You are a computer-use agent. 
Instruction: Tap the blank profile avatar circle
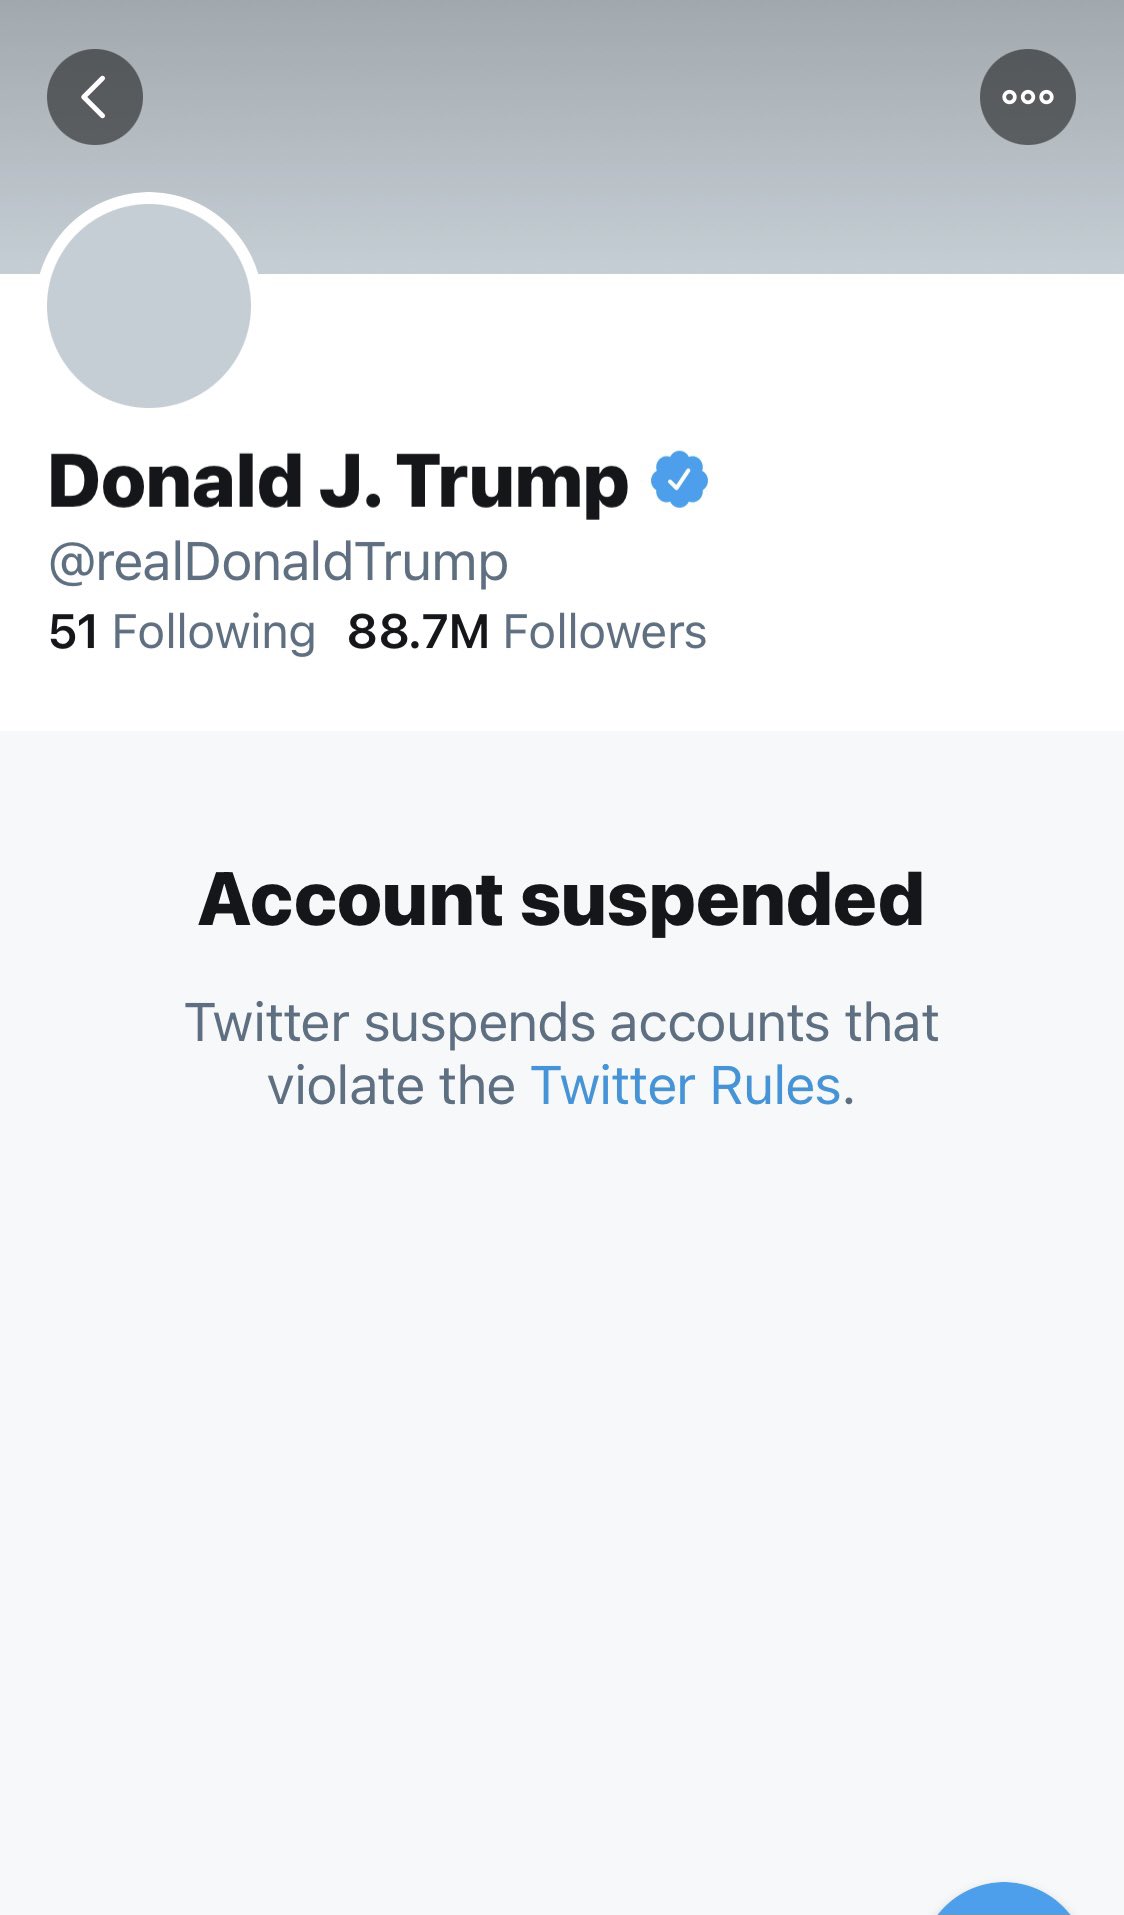(149, 305)
